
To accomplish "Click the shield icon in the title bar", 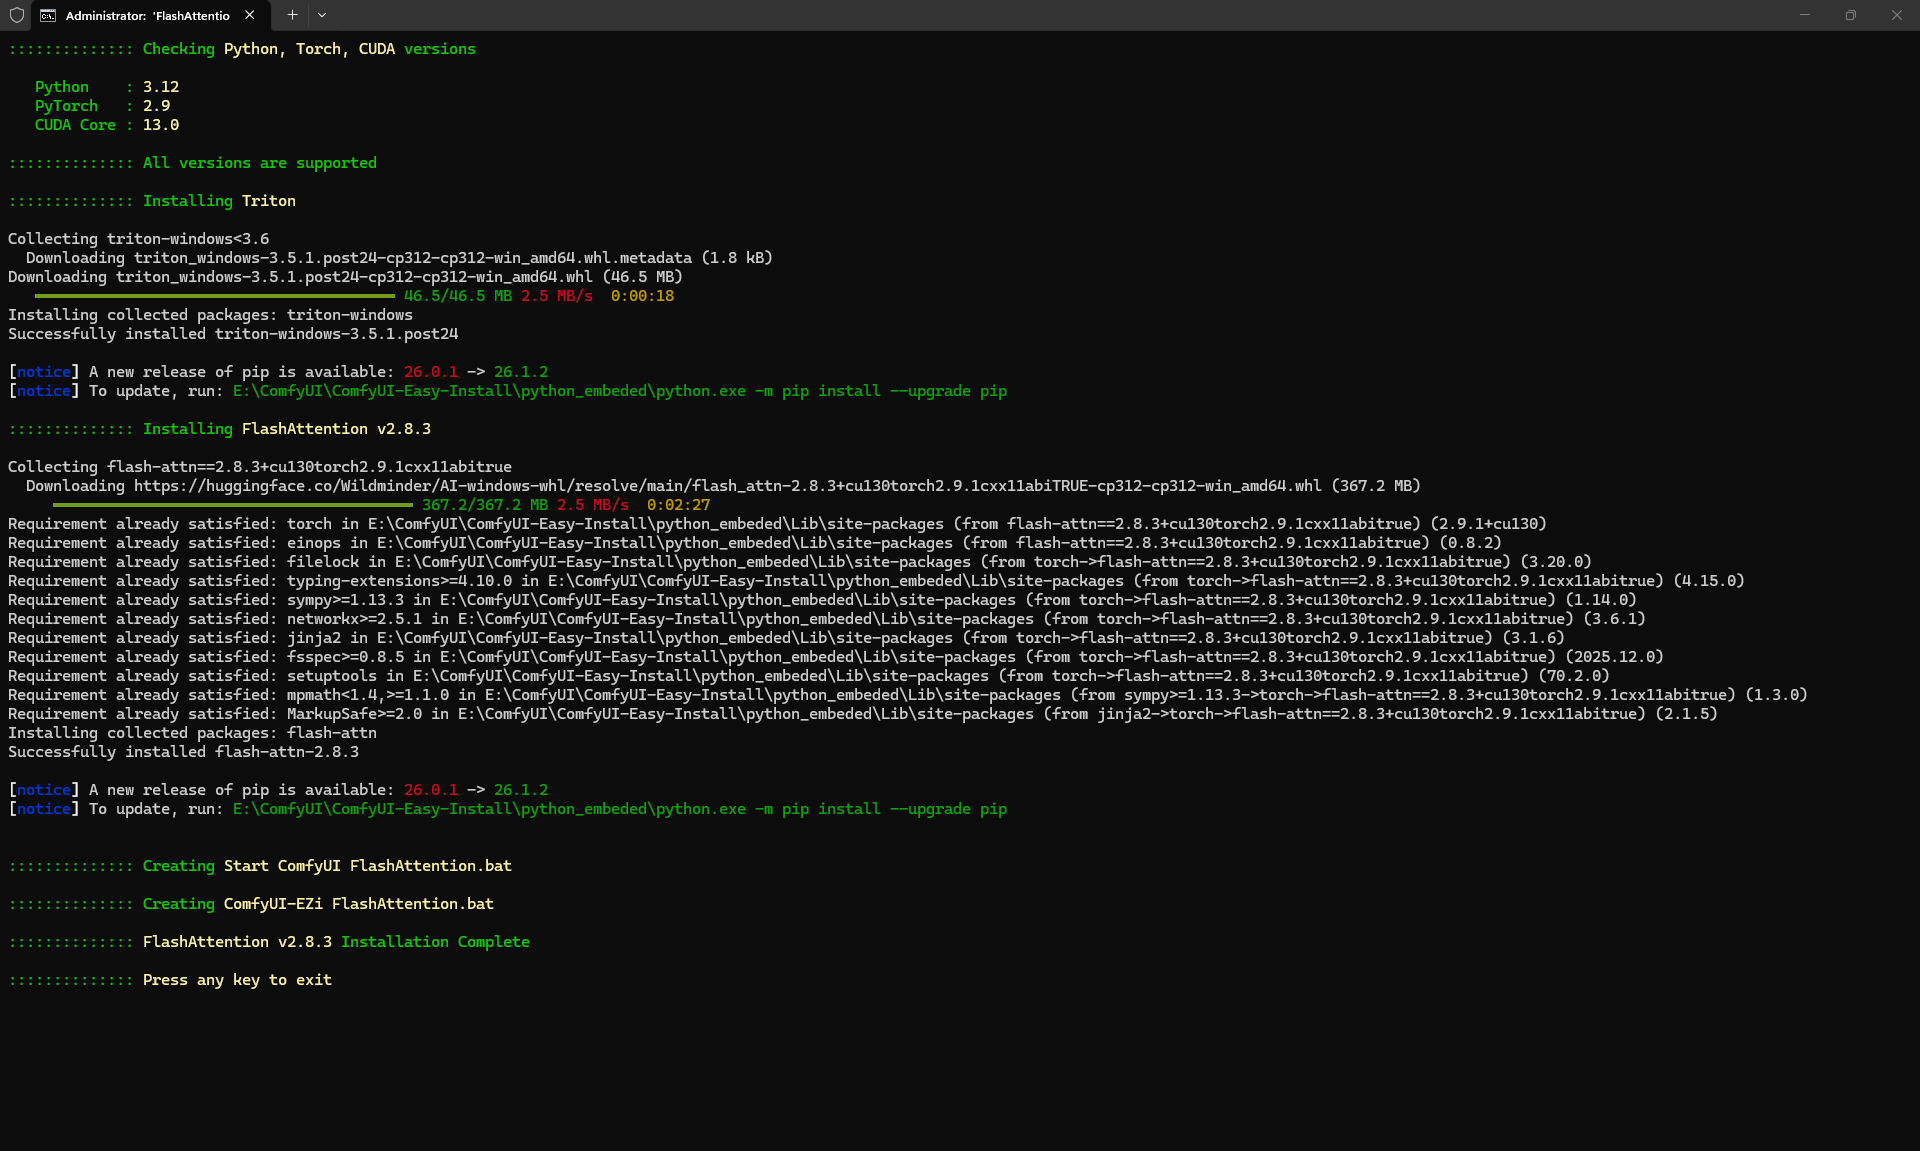I will [x=16, y=15].
